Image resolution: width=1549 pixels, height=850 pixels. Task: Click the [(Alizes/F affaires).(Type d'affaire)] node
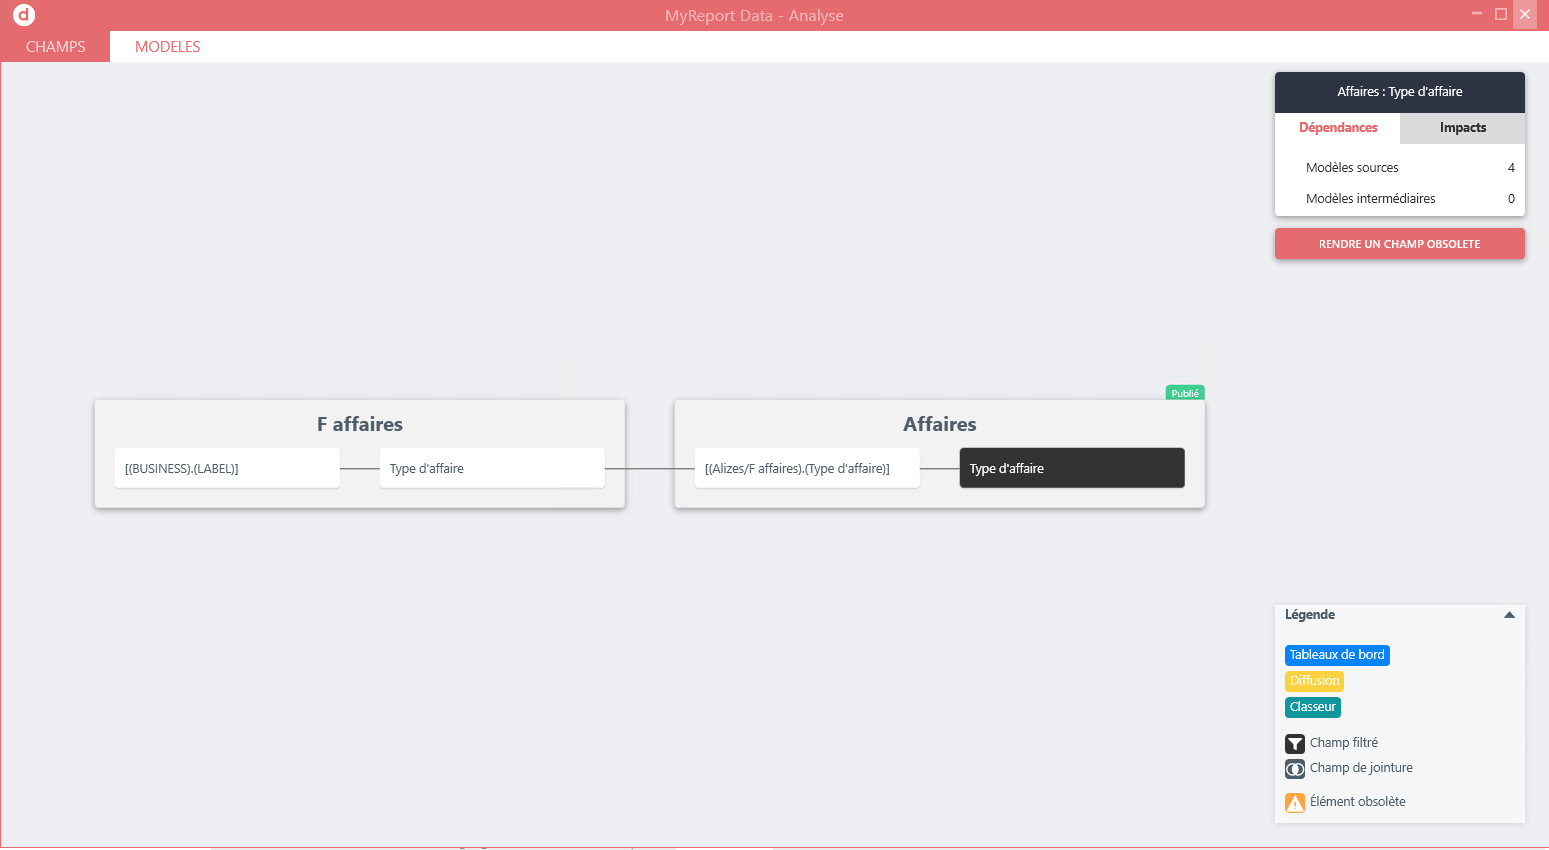point(806,468)
